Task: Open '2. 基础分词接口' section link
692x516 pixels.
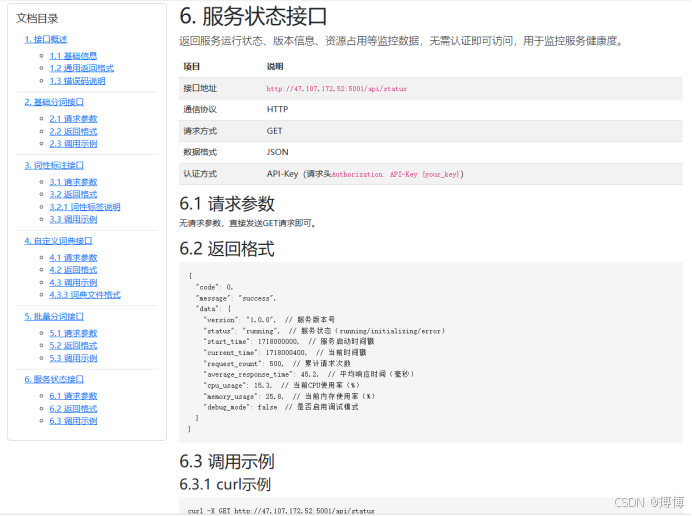Action: pos(54,102)
